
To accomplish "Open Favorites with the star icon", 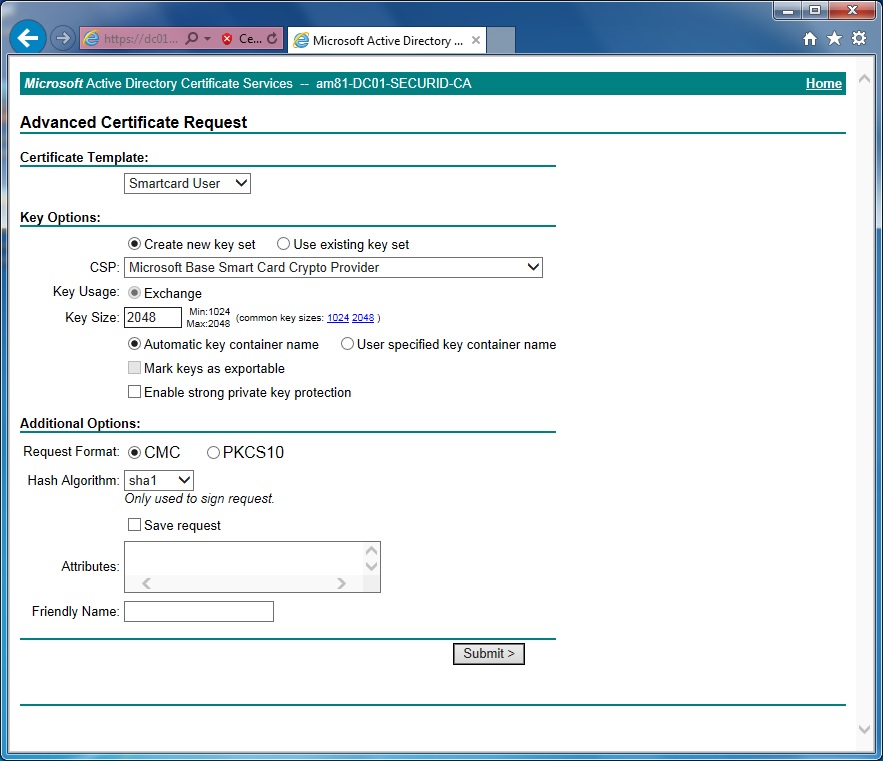I will 834,39.
